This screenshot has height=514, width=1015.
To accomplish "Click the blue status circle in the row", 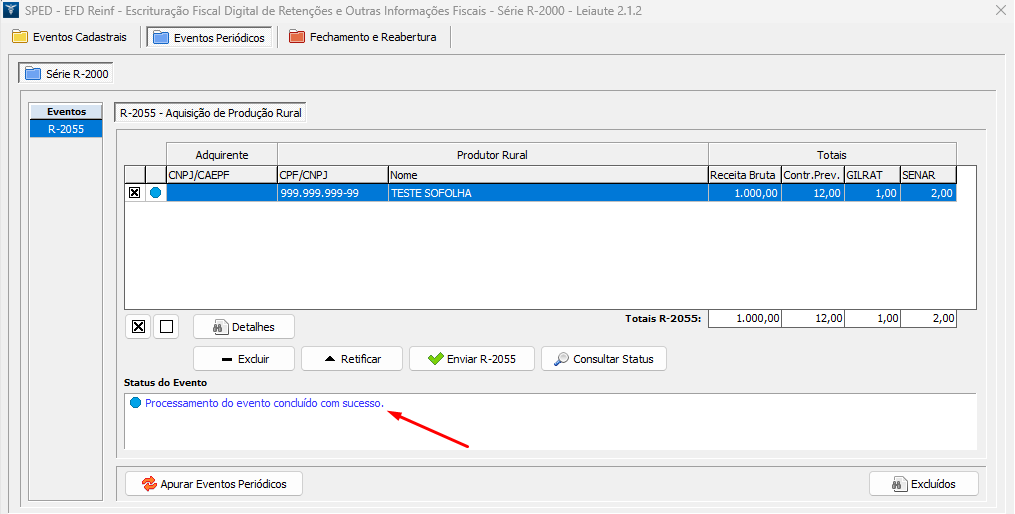I will 155,193.
